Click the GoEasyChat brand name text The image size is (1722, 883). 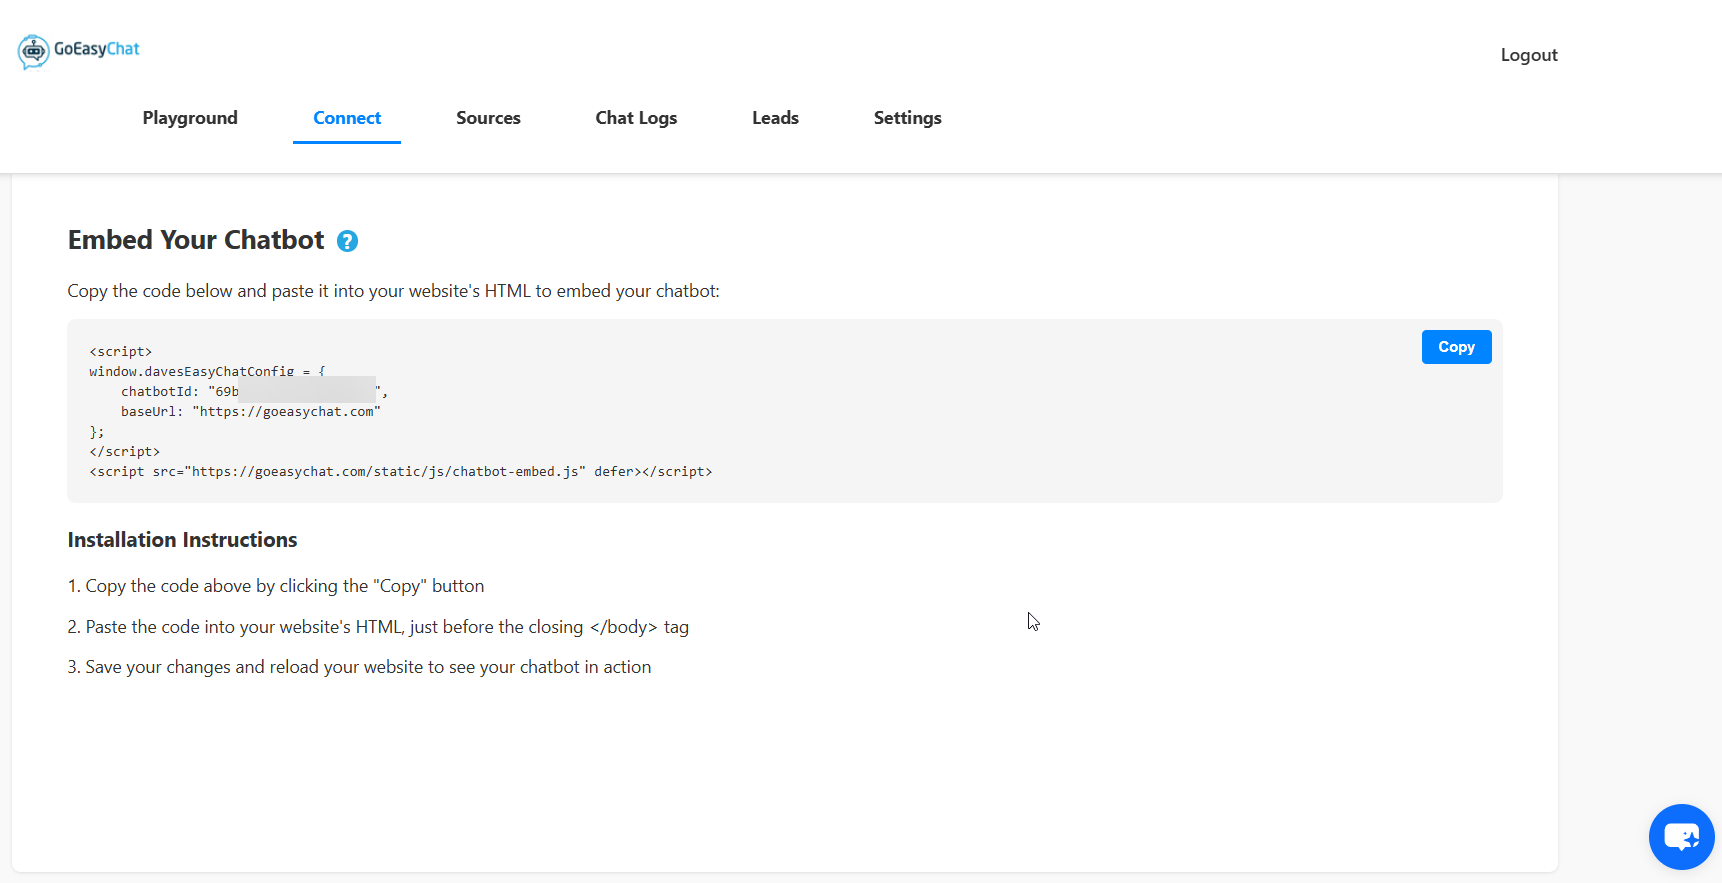96,49
